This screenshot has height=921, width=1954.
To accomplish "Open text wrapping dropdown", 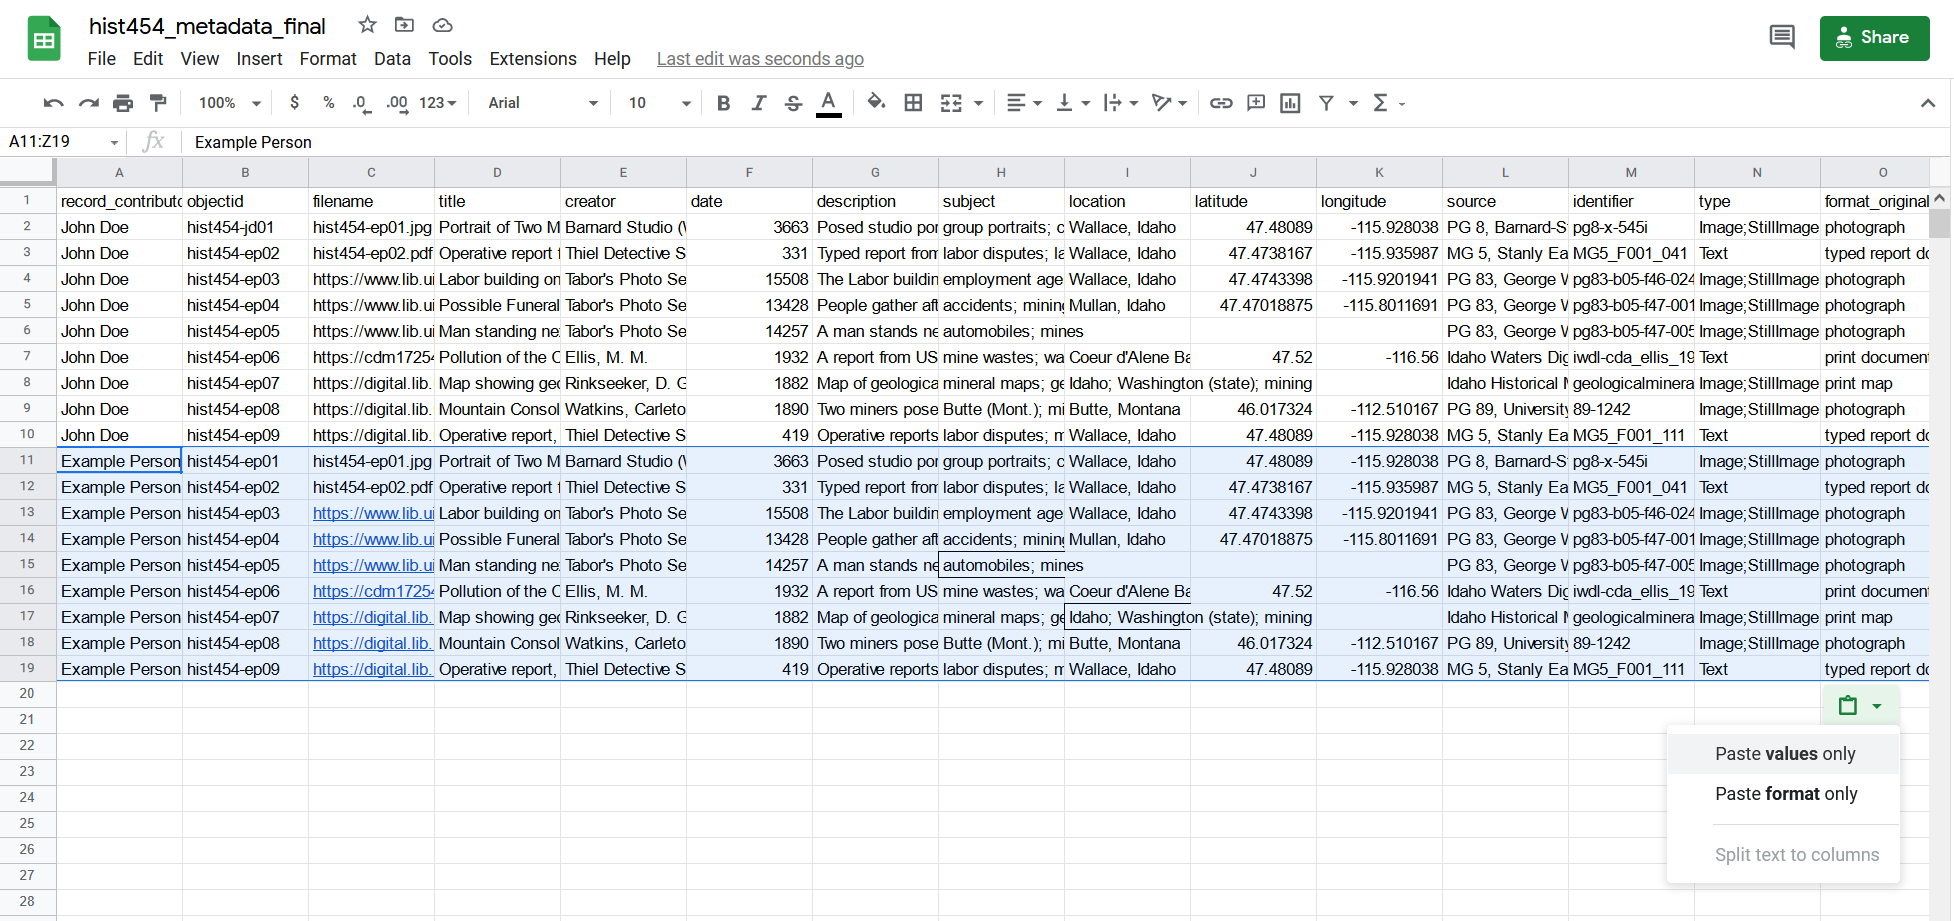I will pyautogui.click(x=1121, y=103).
